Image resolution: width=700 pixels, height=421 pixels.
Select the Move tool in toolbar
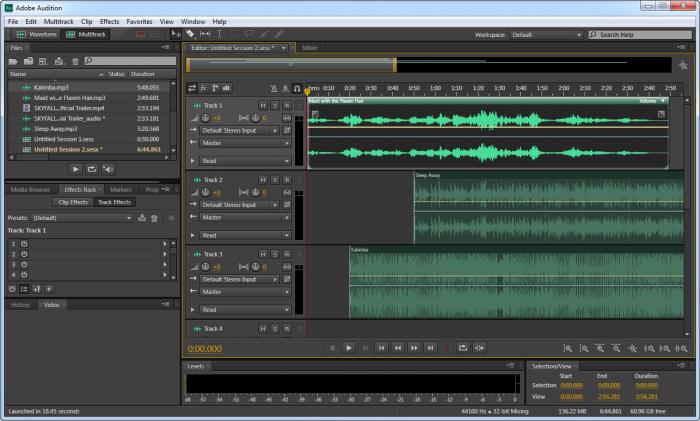176,34
